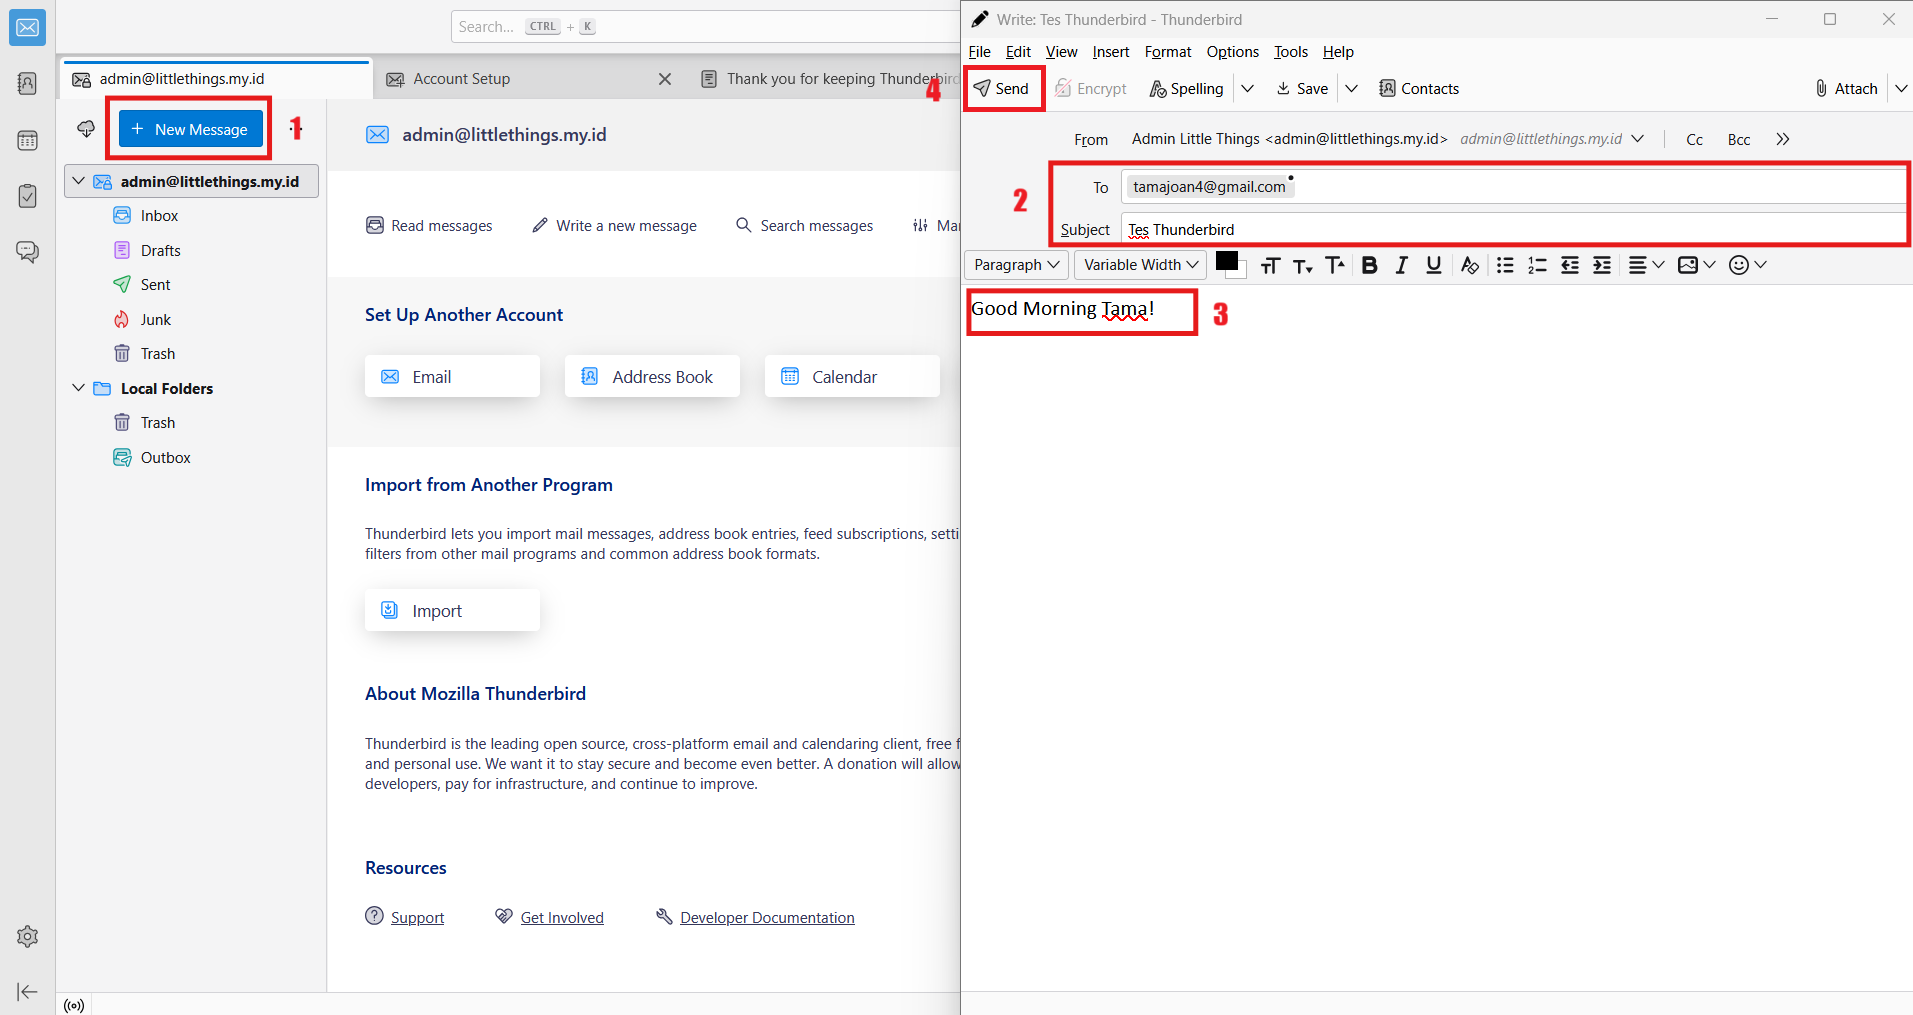
Task: Click the online status indicator icon
Action: coord(74,1005)
